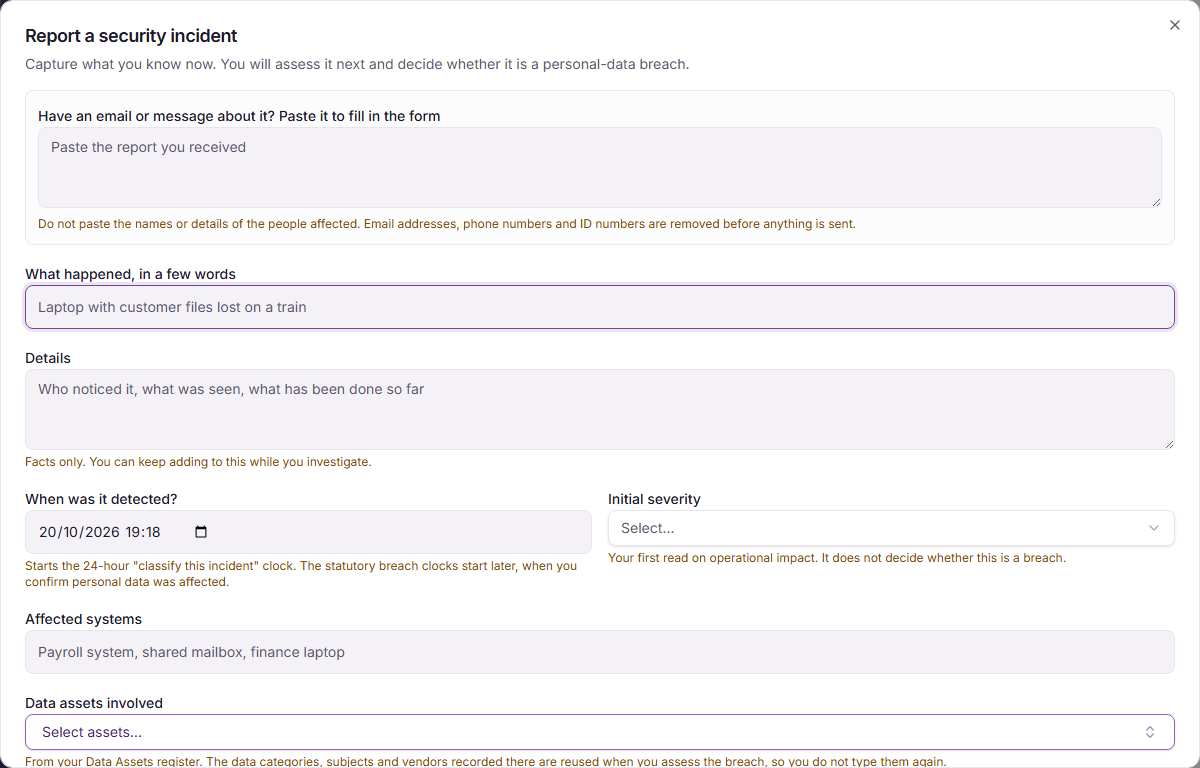This screenshot has width=1200, height=768.
Task: Click the 'Data assets involved' label
Action: click(94, 703)
